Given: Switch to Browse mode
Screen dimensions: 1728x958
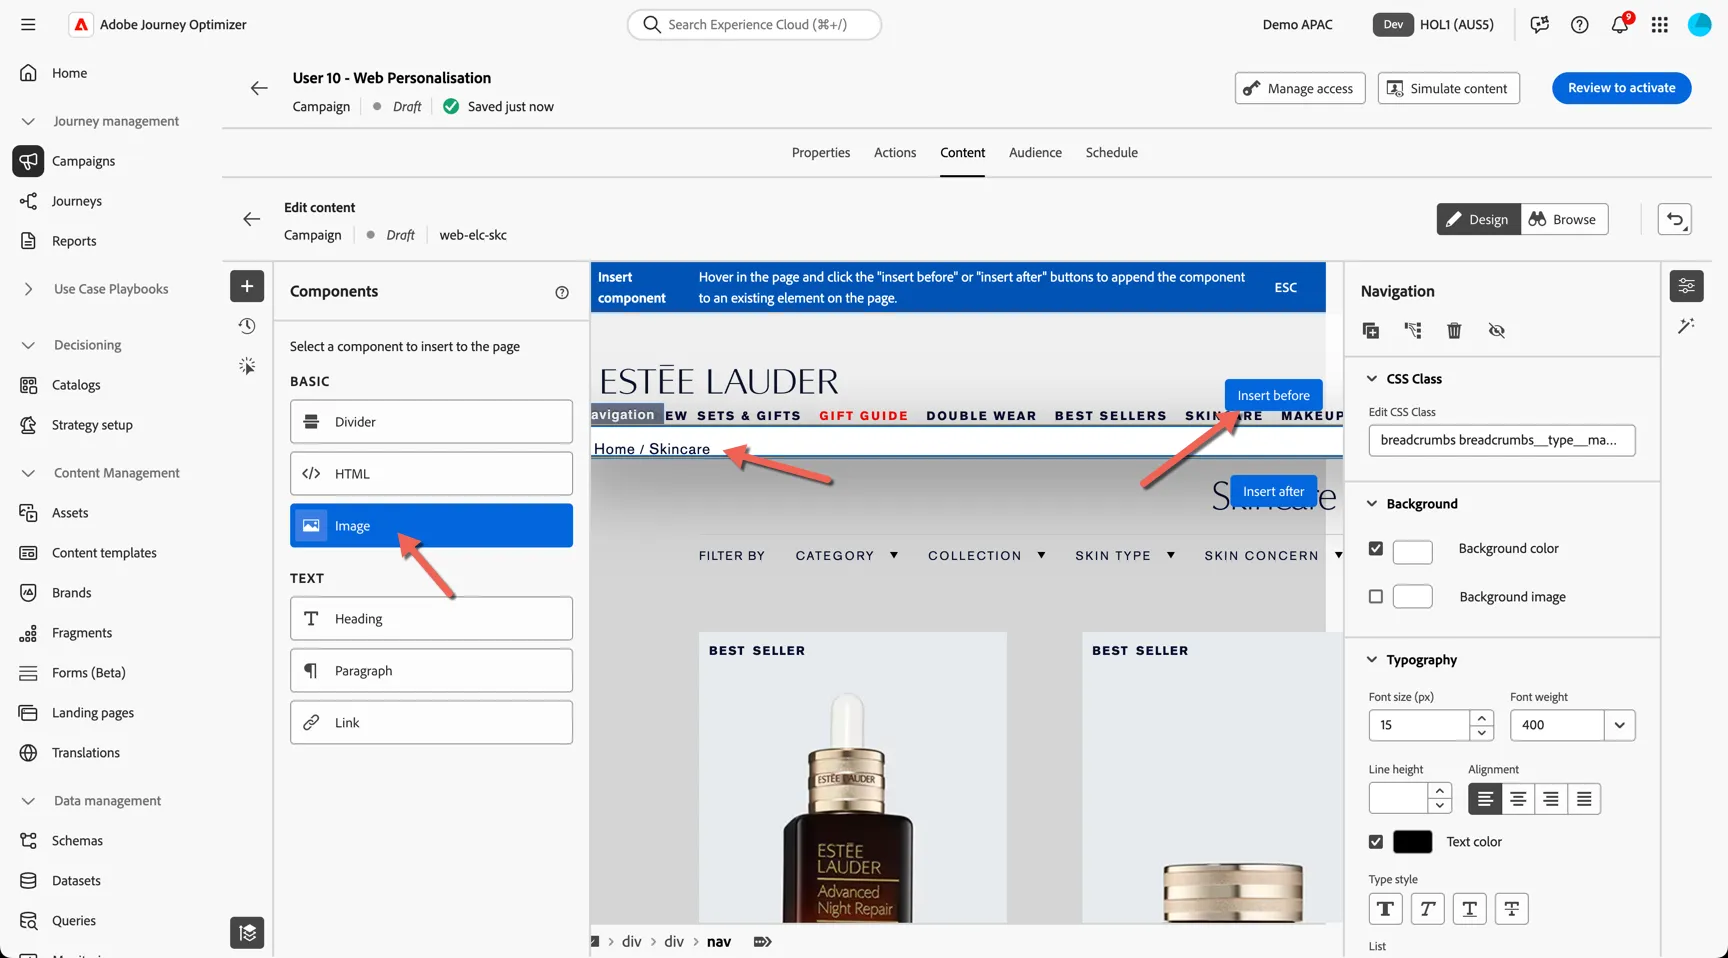Looking at the screenshot, I should point(1564,219).
